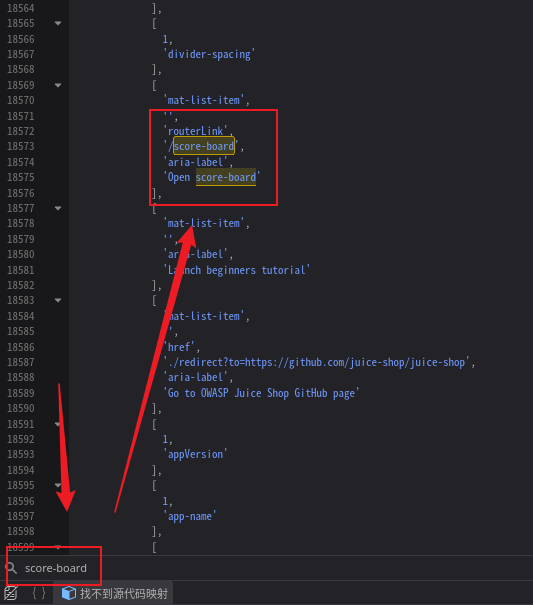Click the github.com/juice-shop redirect URL string
Screen dimensions: 533x605
316,362
